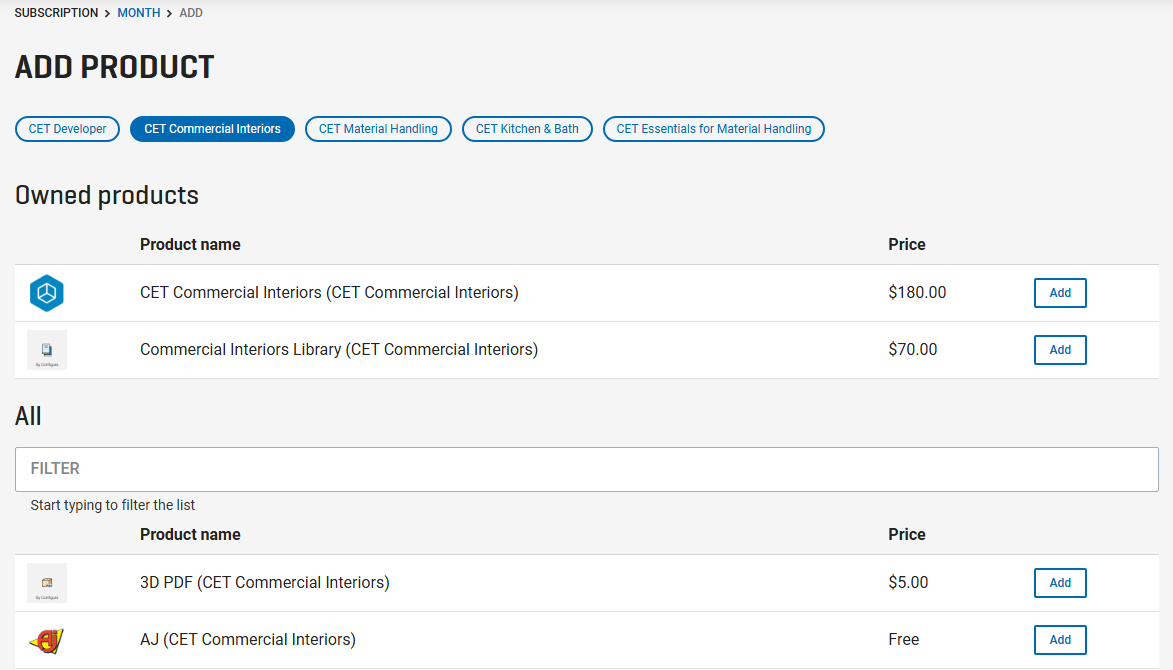Click 'AJ (CET Commercial Interiors)' product name
The width and height of the screenshot is (1173, 670).
[248, 639]
